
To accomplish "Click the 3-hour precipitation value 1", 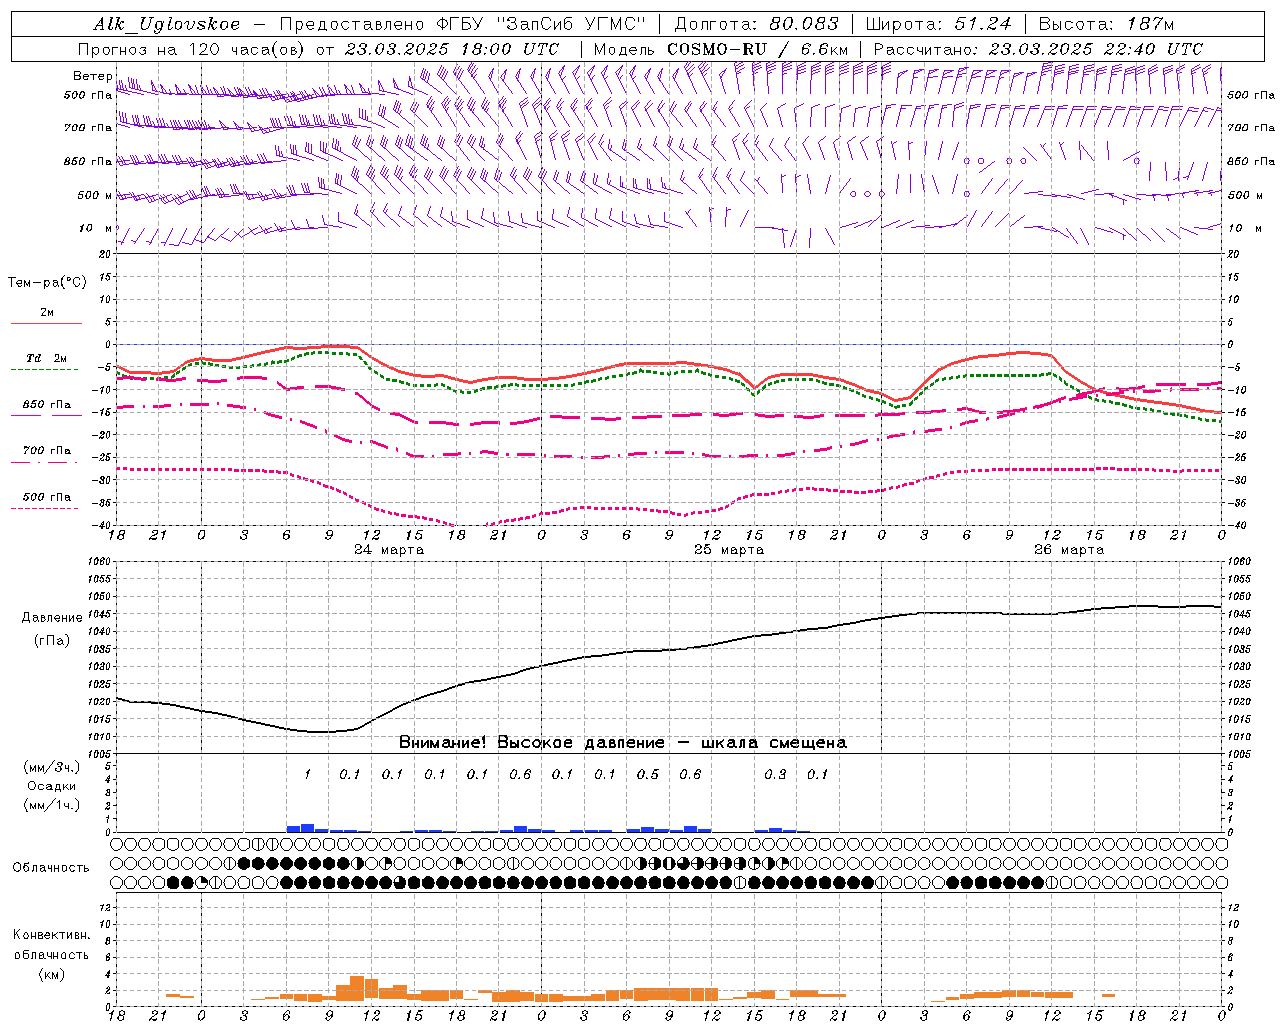I will 307,774.
